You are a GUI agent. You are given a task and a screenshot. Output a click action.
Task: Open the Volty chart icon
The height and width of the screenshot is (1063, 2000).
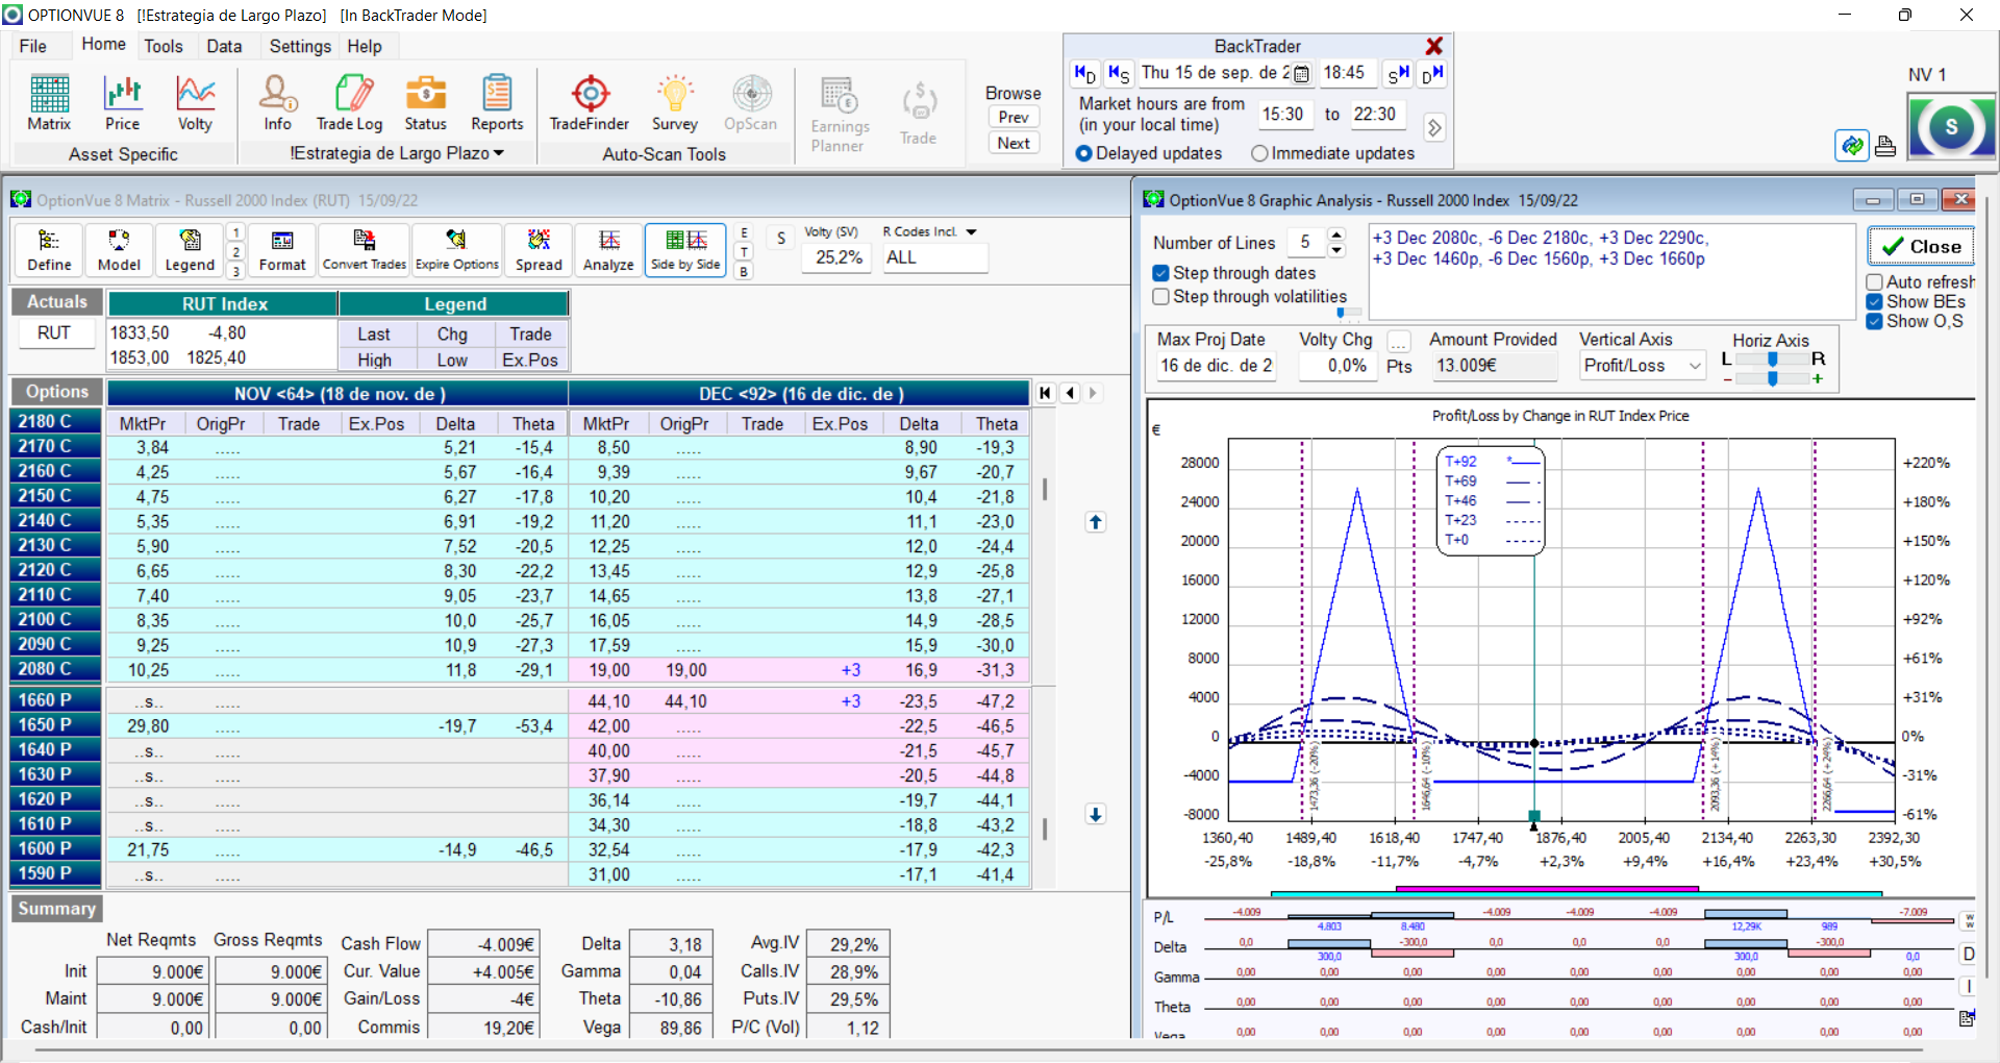point(195,103)
